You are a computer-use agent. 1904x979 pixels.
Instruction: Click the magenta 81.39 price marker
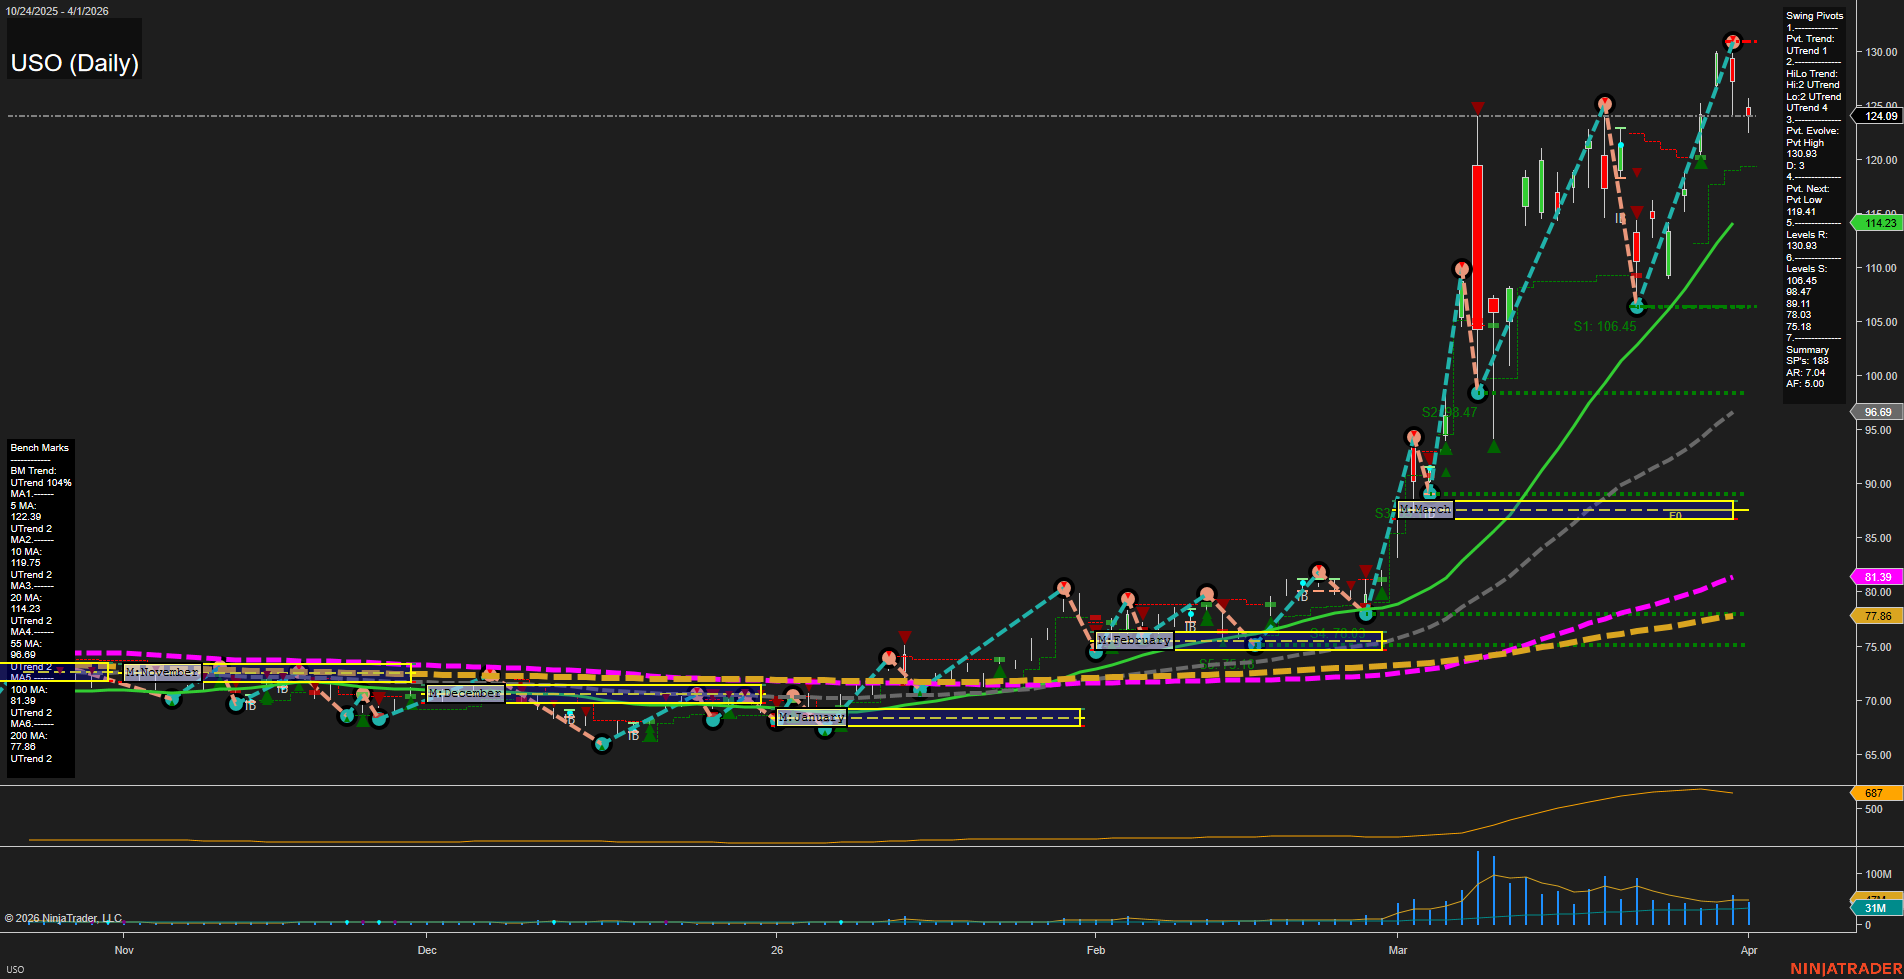(1878, 577)
